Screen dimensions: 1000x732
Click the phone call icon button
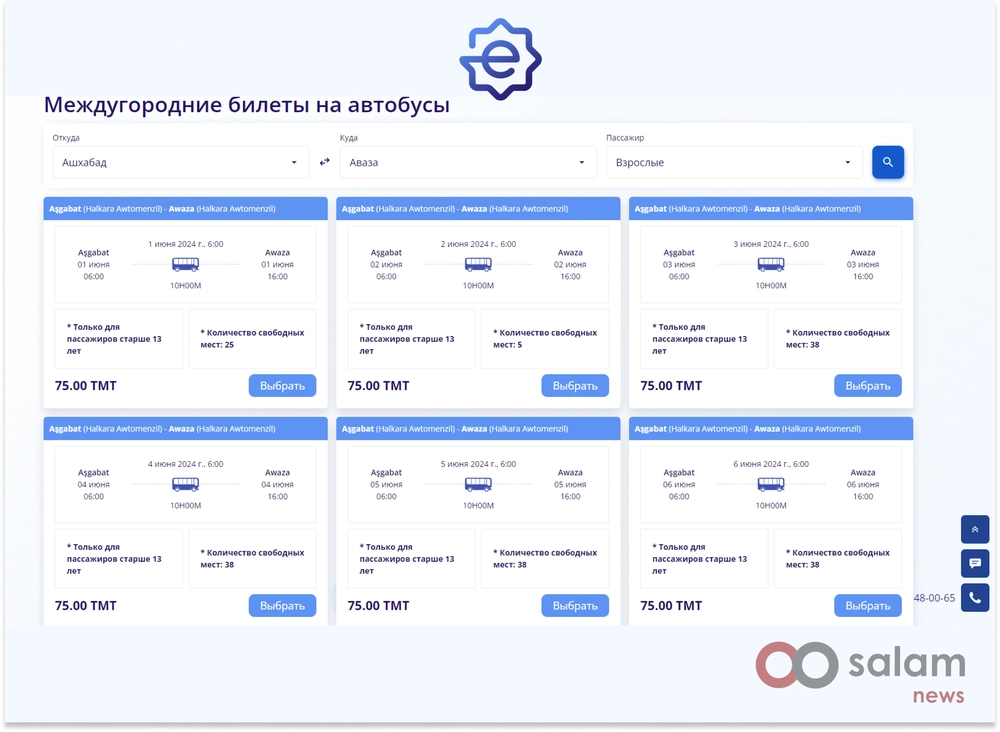click(974, 598)
